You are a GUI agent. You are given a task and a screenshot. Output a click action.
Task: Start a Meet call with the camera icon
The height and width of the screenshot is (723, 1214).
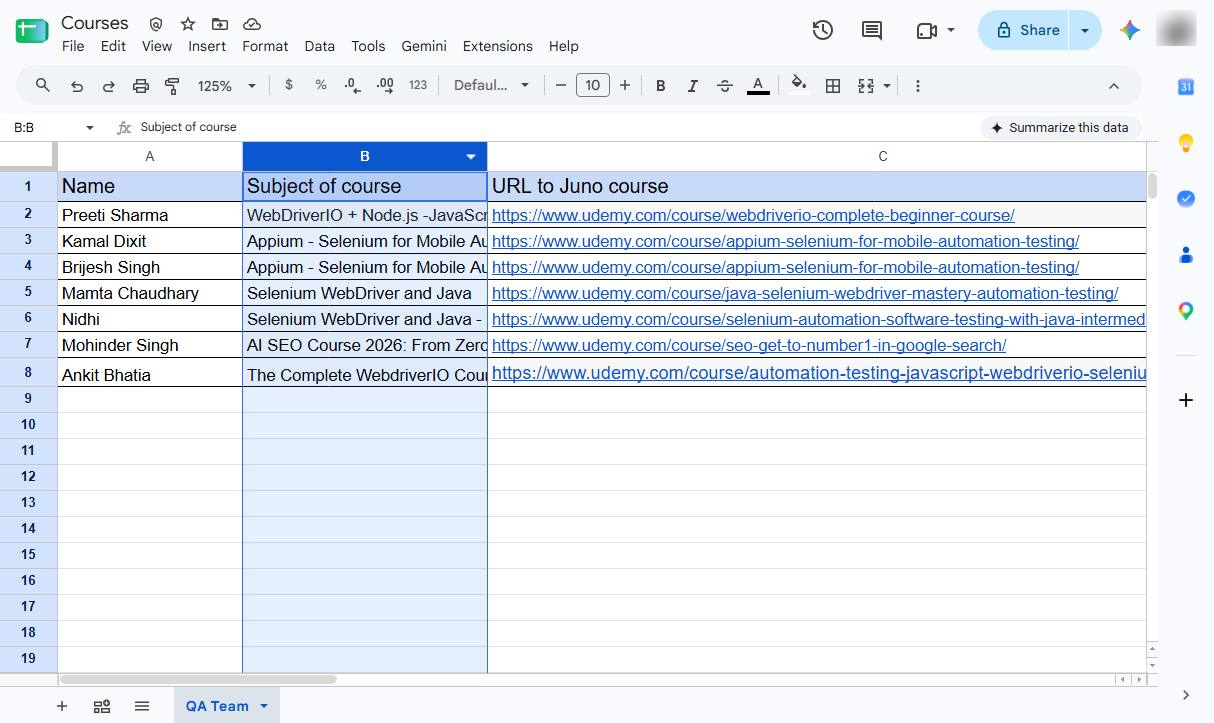[x=926, y=31]
